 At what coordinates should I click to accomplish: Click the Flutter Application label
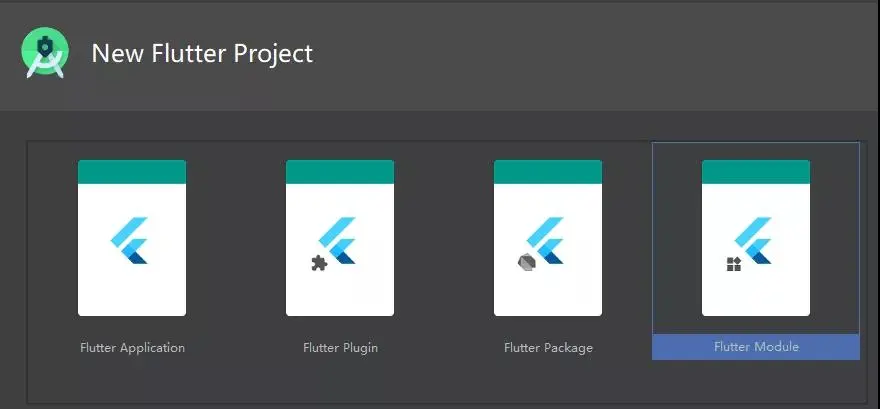pyautogui.click(x=132, y=348)
